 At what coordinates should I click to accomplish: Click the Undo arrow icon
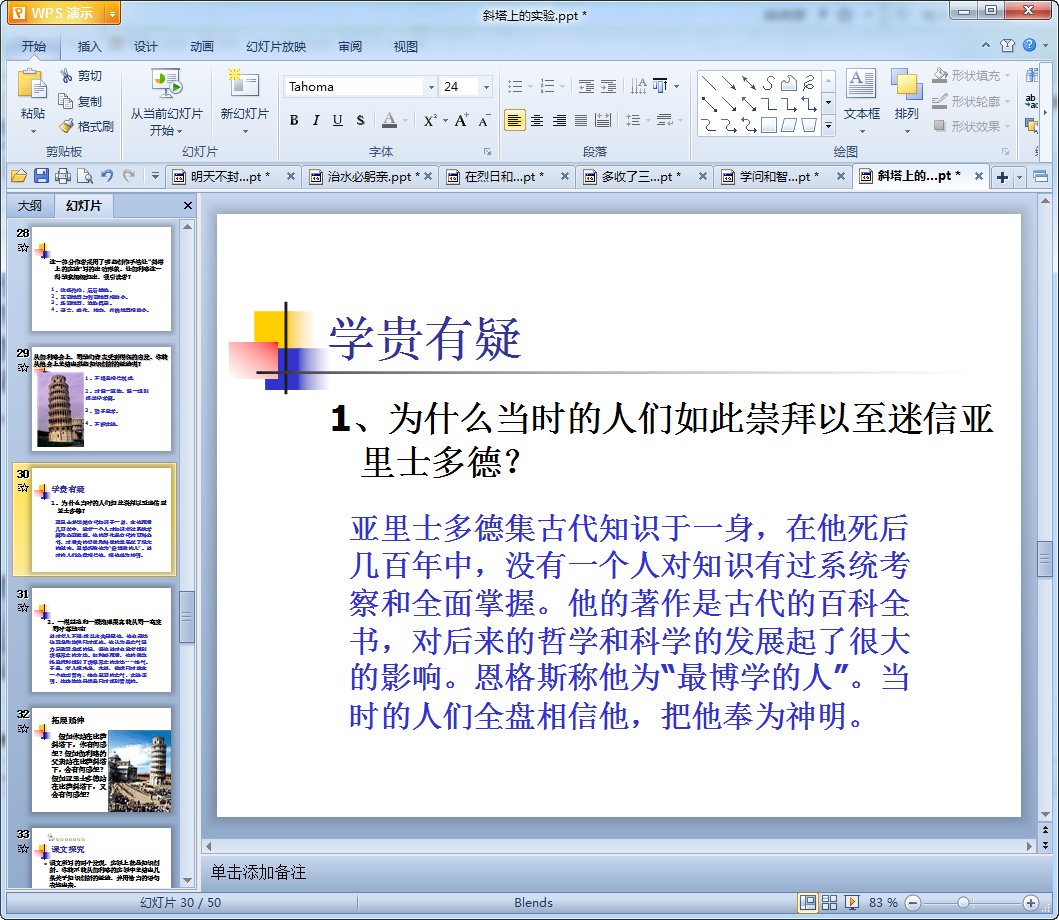pyautogui.click(x=107, y=176)
